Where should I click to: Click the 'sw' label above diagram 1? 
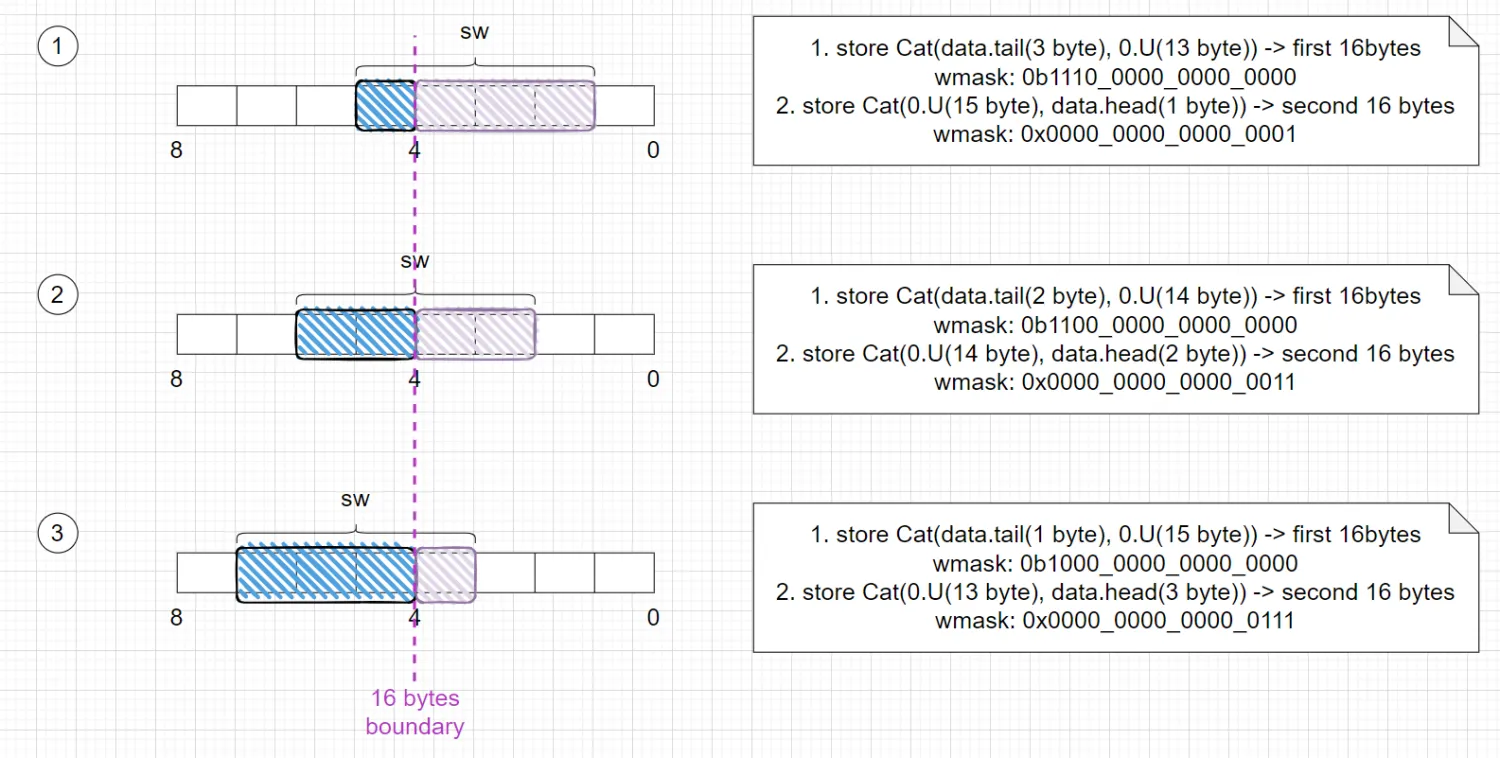pyautogui.click(x=474, y=32)
